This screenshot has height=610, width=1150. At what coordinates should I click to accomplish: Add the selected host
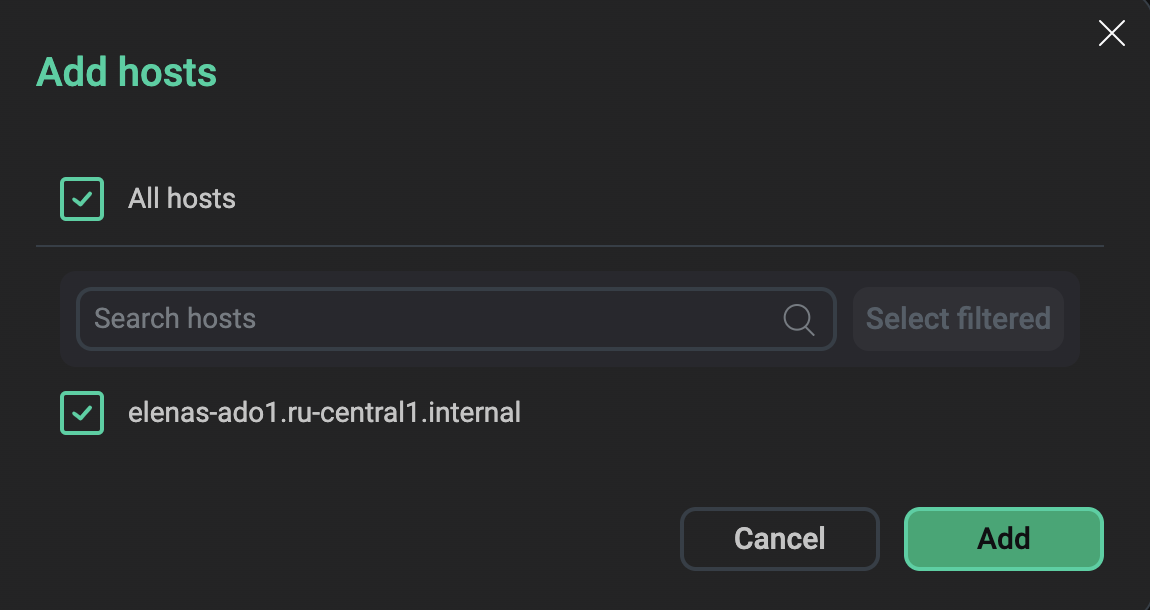(1003, 539)
